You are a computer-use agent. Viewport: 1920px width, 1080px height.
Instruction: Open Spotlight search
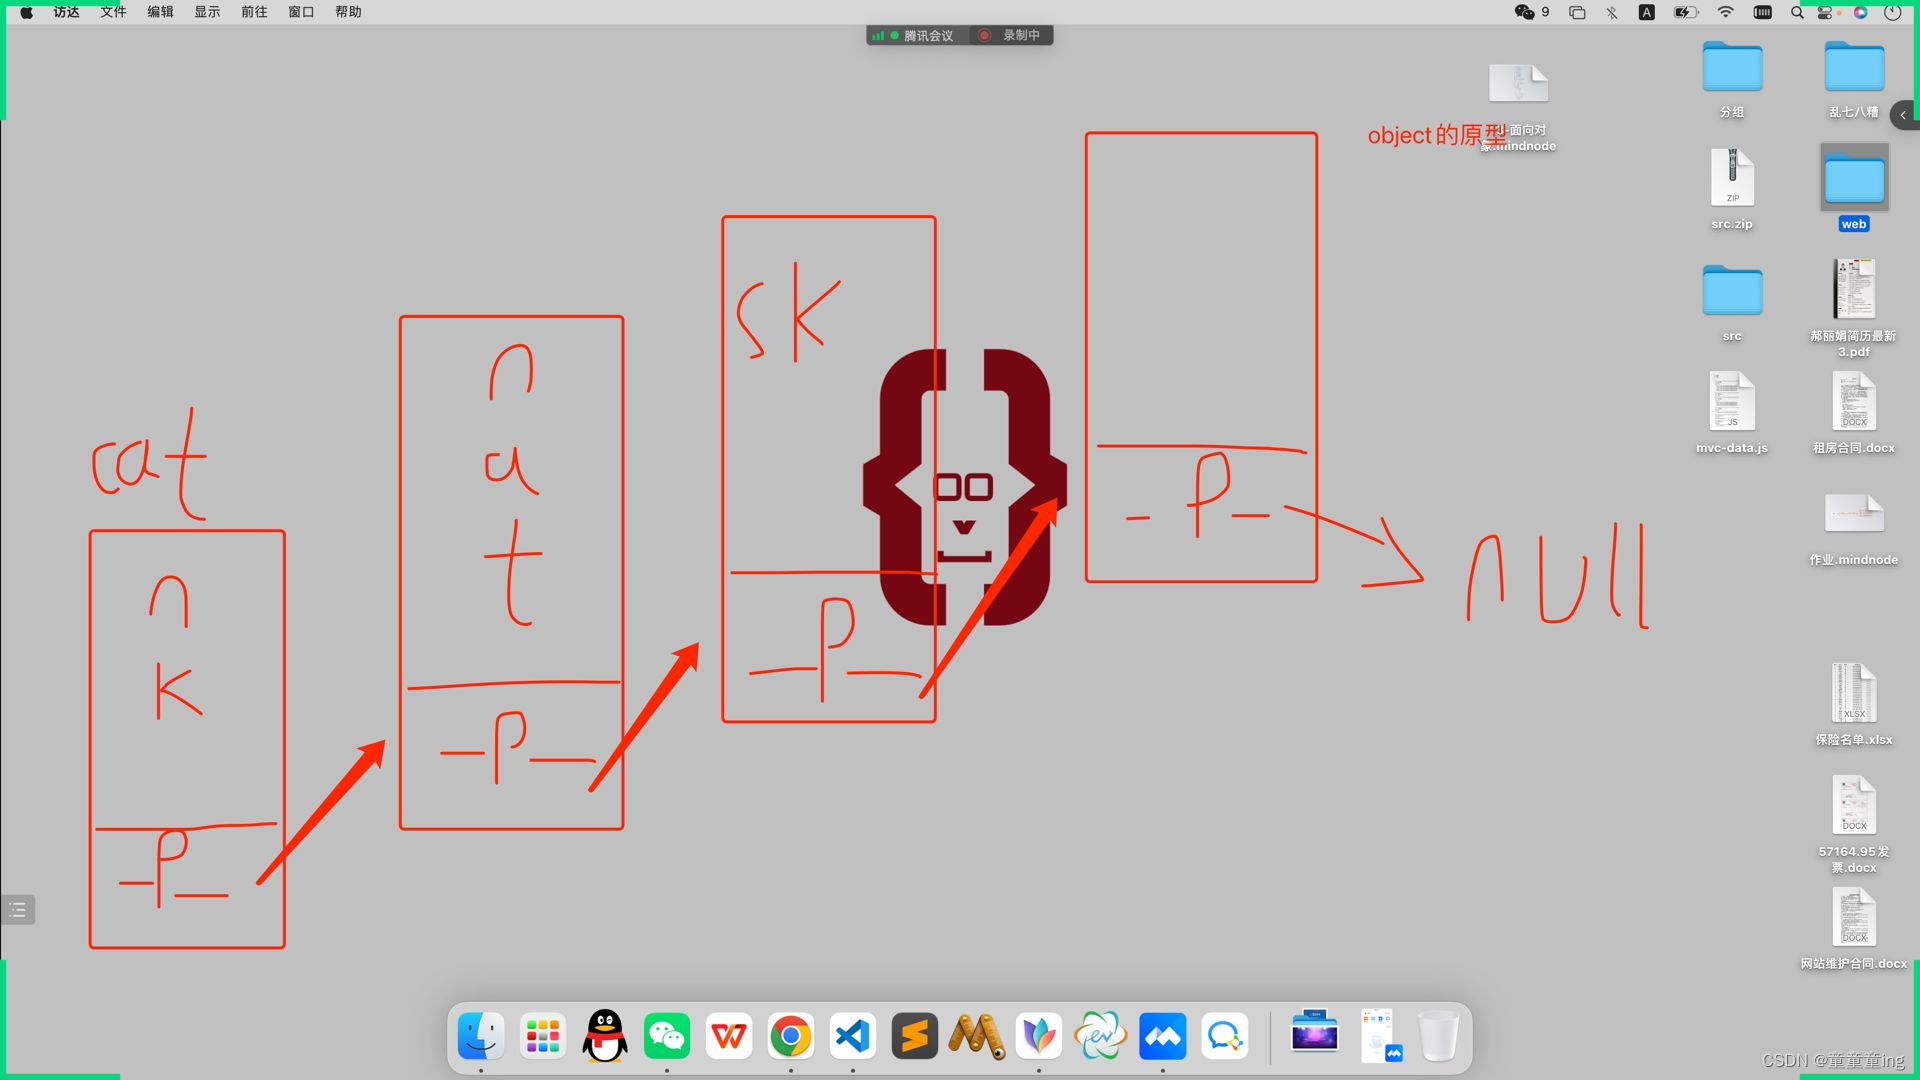click(1797, 12)
